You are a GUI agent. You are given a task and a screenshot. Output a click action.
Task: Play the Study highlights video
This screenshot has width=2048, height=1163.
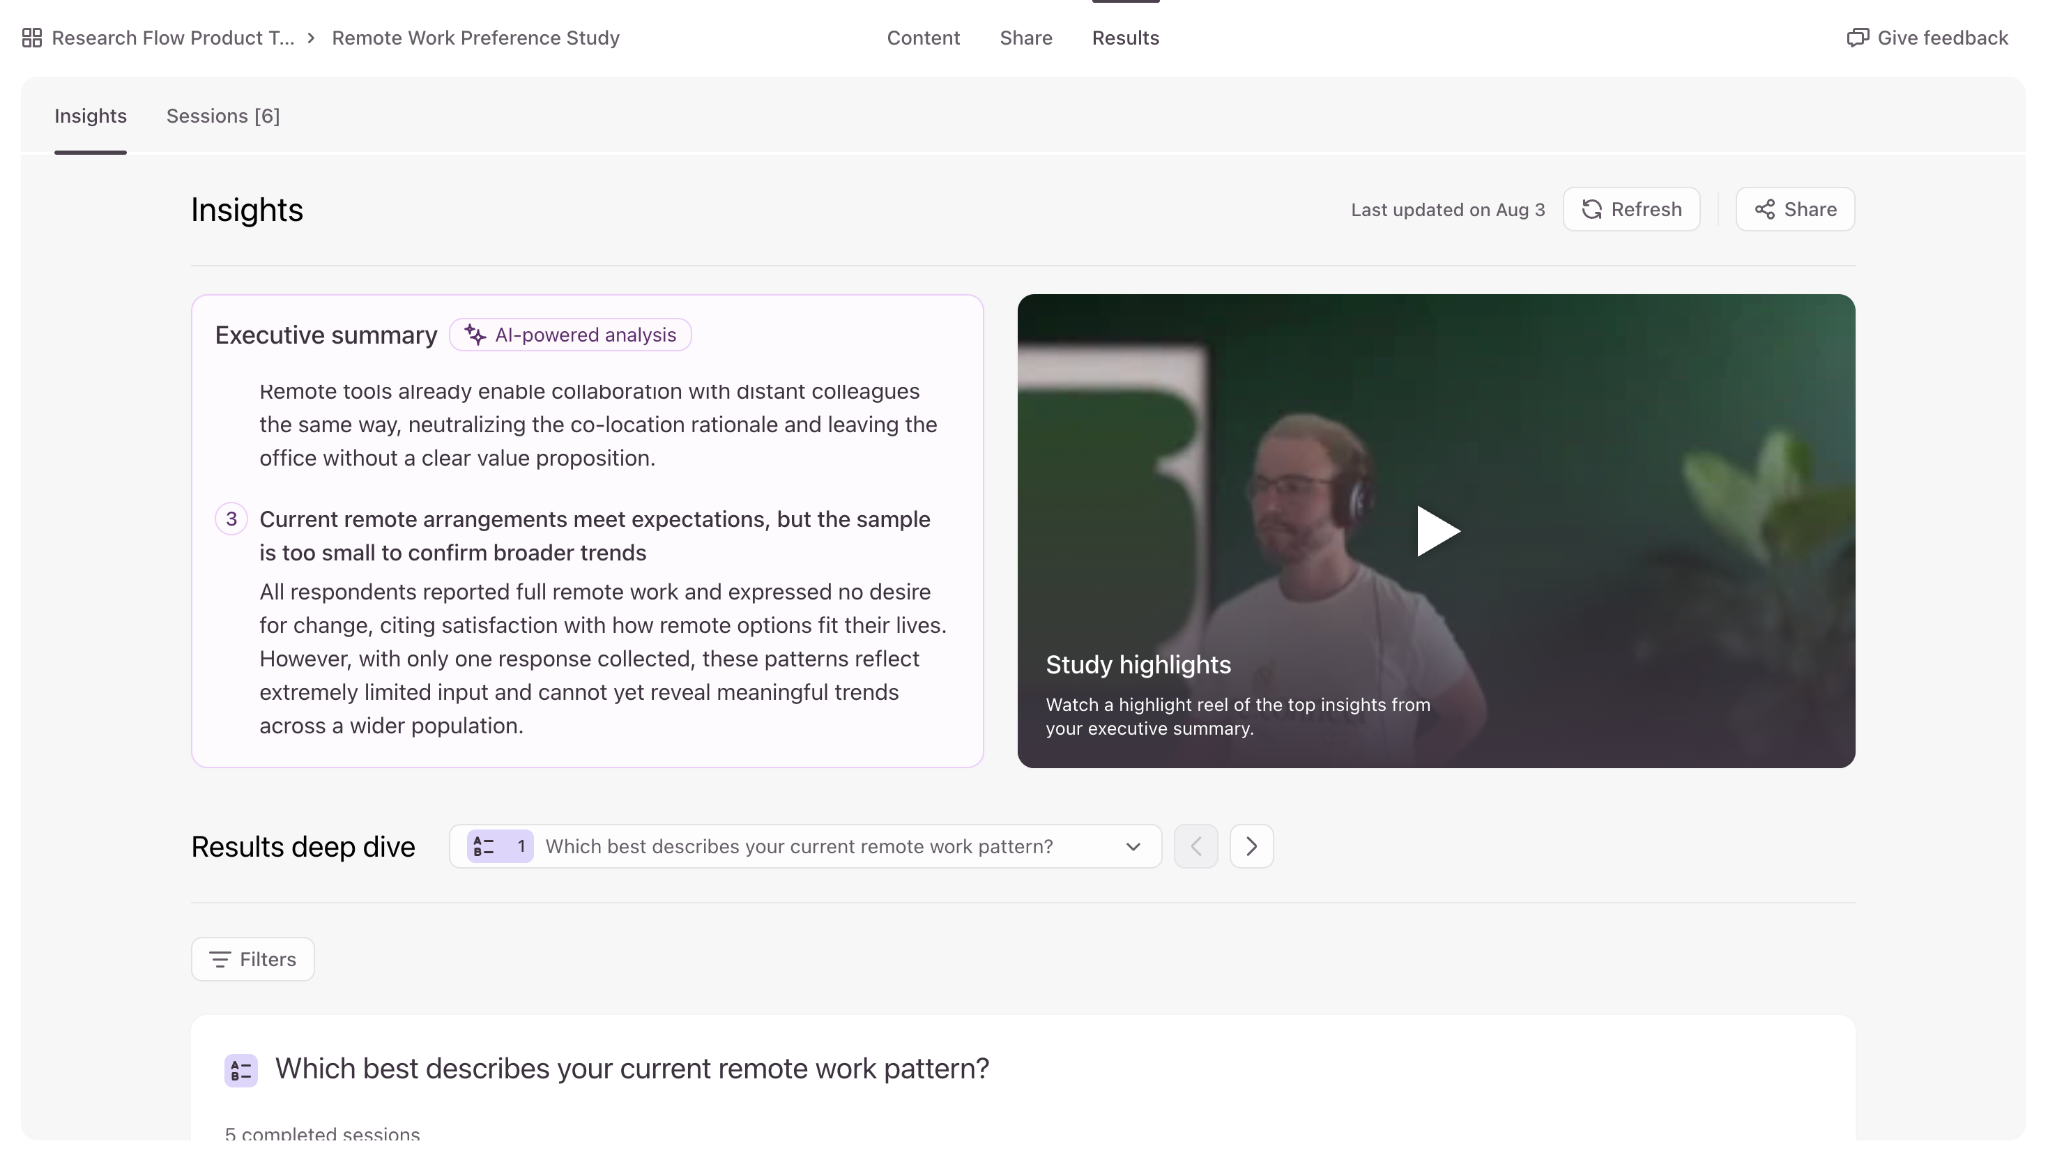1438,531
